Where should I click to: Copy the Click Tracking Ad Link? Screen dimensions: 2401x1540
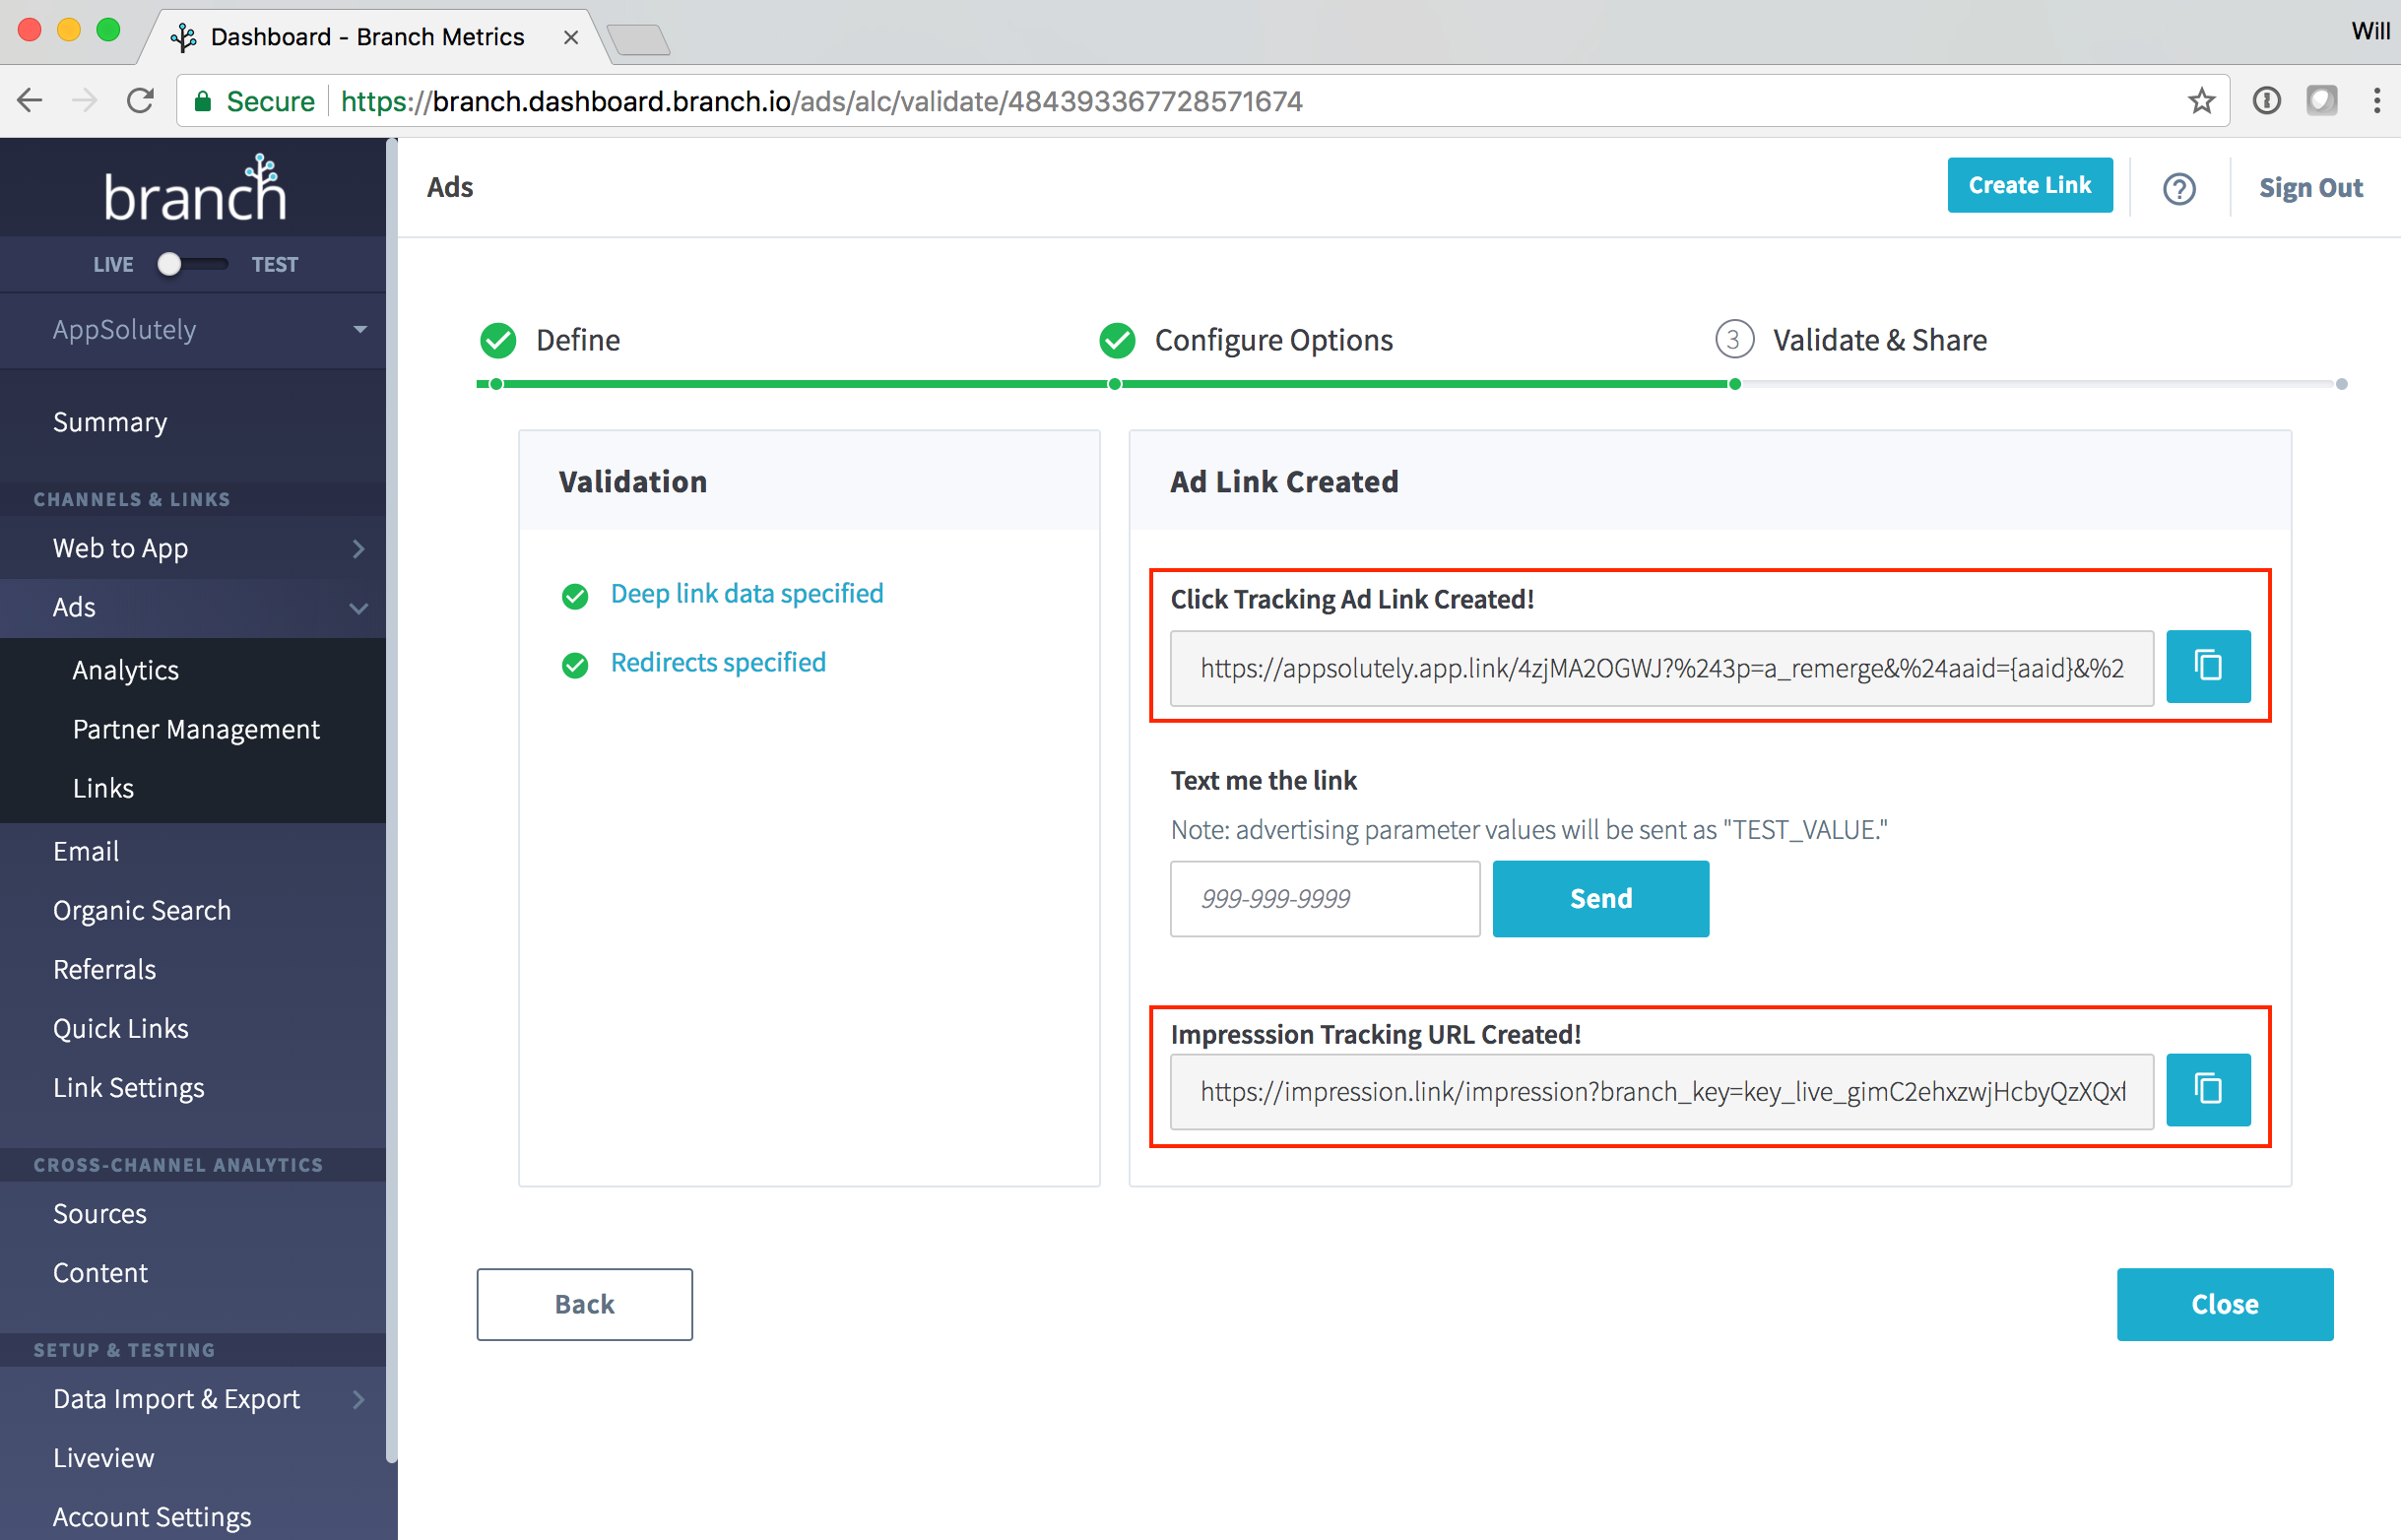pyautogui.click(x=2208, y=667)
